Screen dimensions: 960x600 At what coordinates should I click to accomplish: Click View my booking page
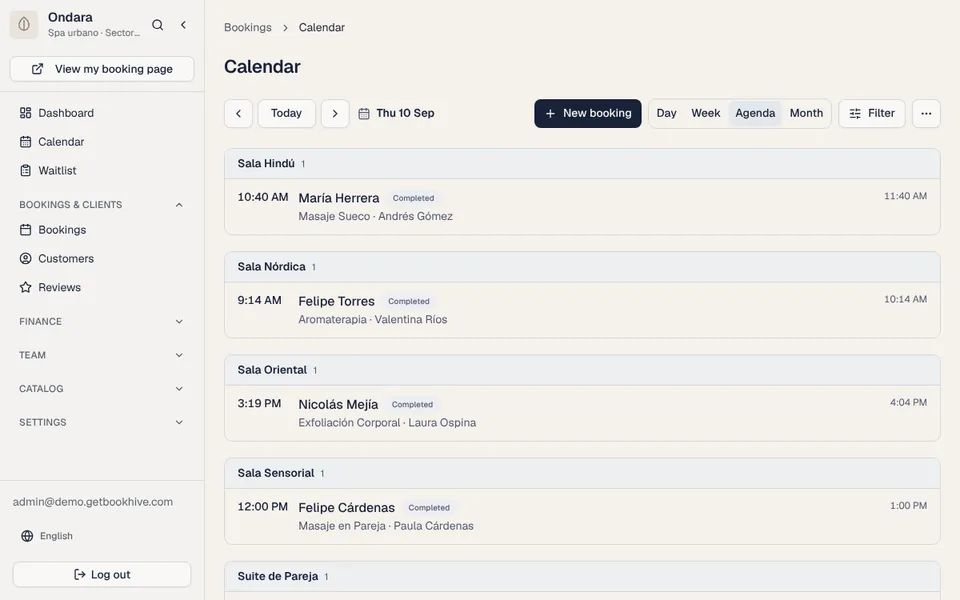(x=102, y=69)
